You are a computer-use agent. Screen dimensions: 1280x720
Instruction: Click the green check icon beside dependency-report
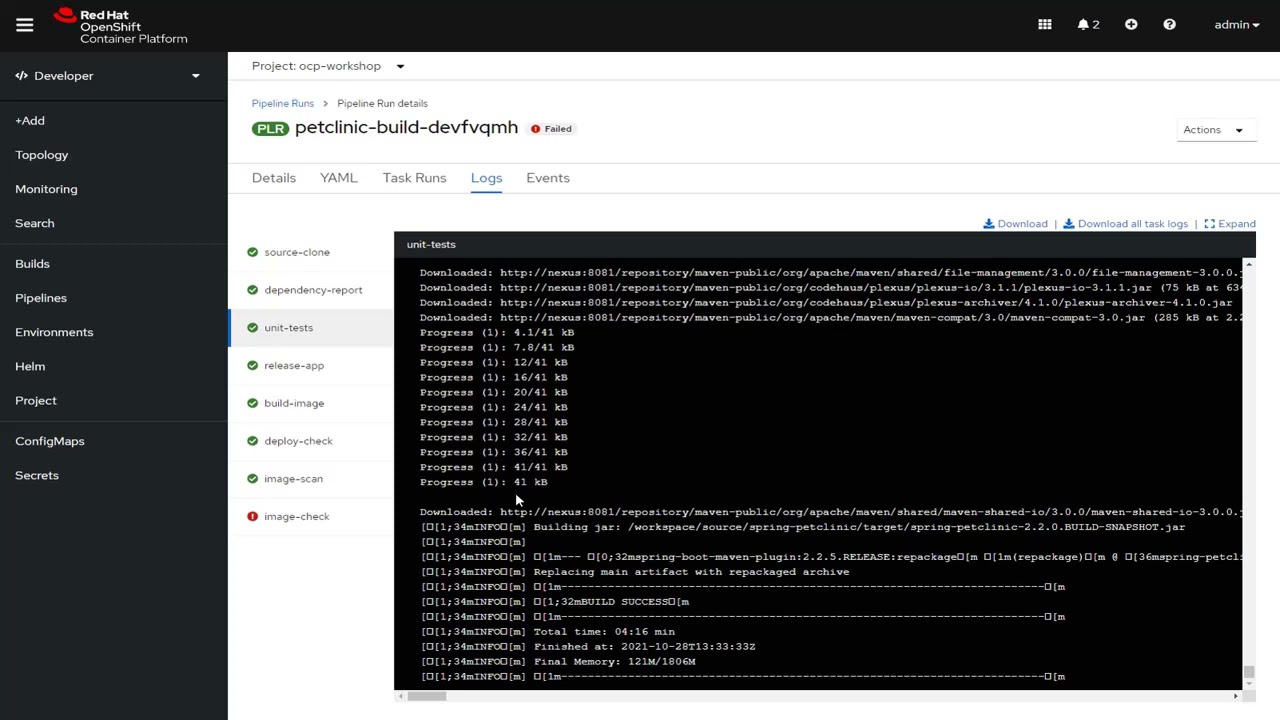pos(252,290)
